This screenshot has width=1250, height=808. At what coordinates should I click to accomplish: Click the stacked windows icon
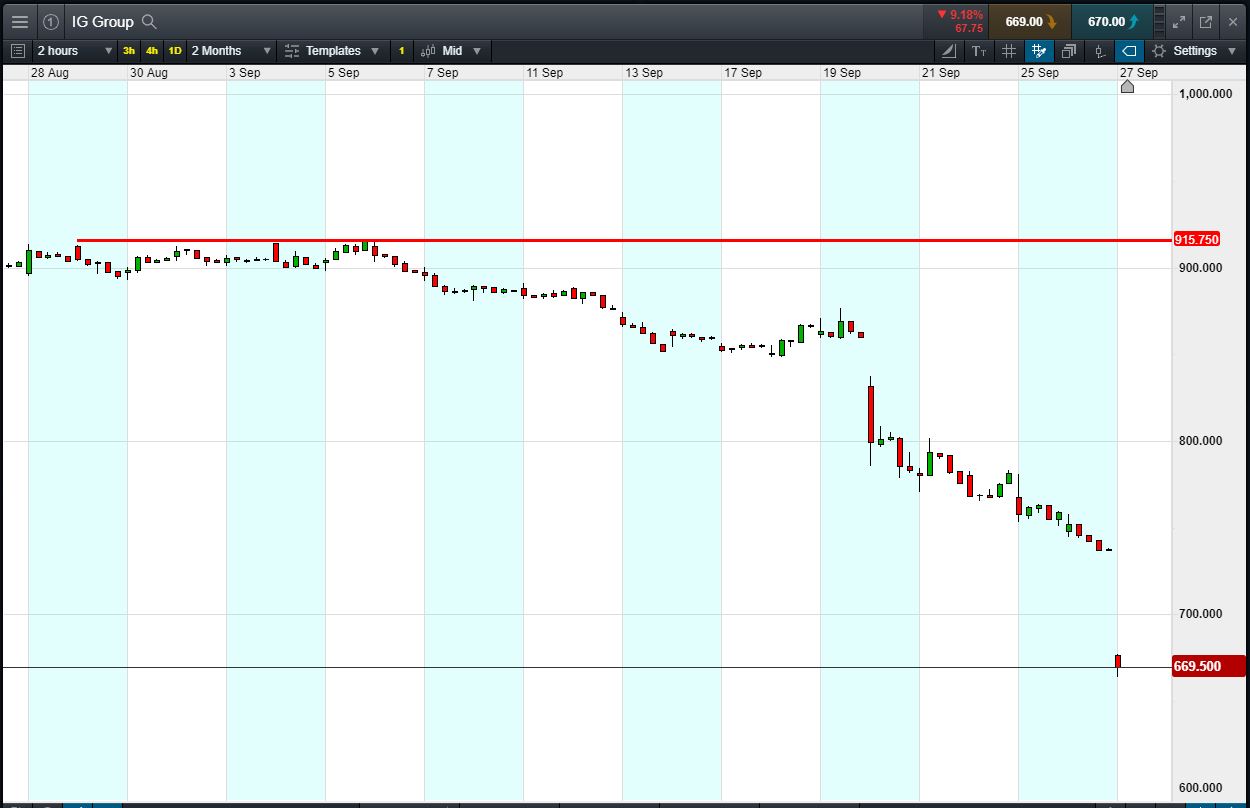click(x=1069, y=51)
